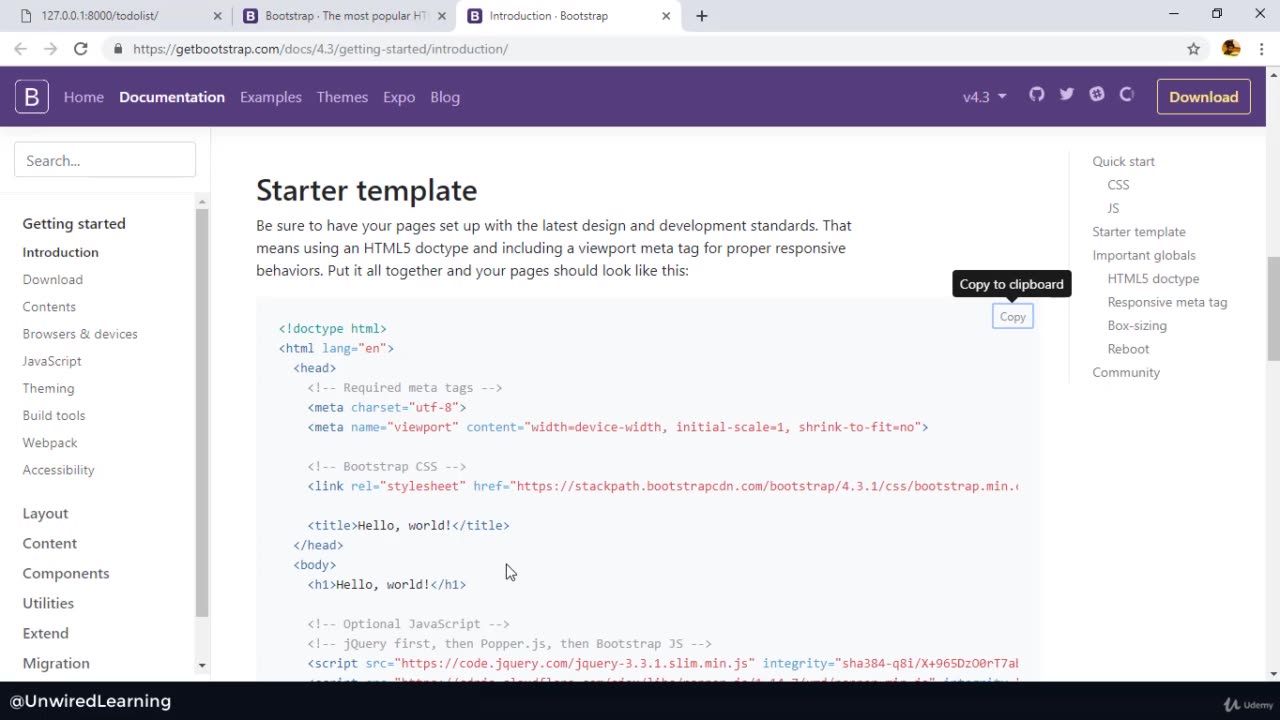The height and width of the screenshot is (720, 1280).
Task: Open the Chrome profile avatar
Action: [1231, 48]
